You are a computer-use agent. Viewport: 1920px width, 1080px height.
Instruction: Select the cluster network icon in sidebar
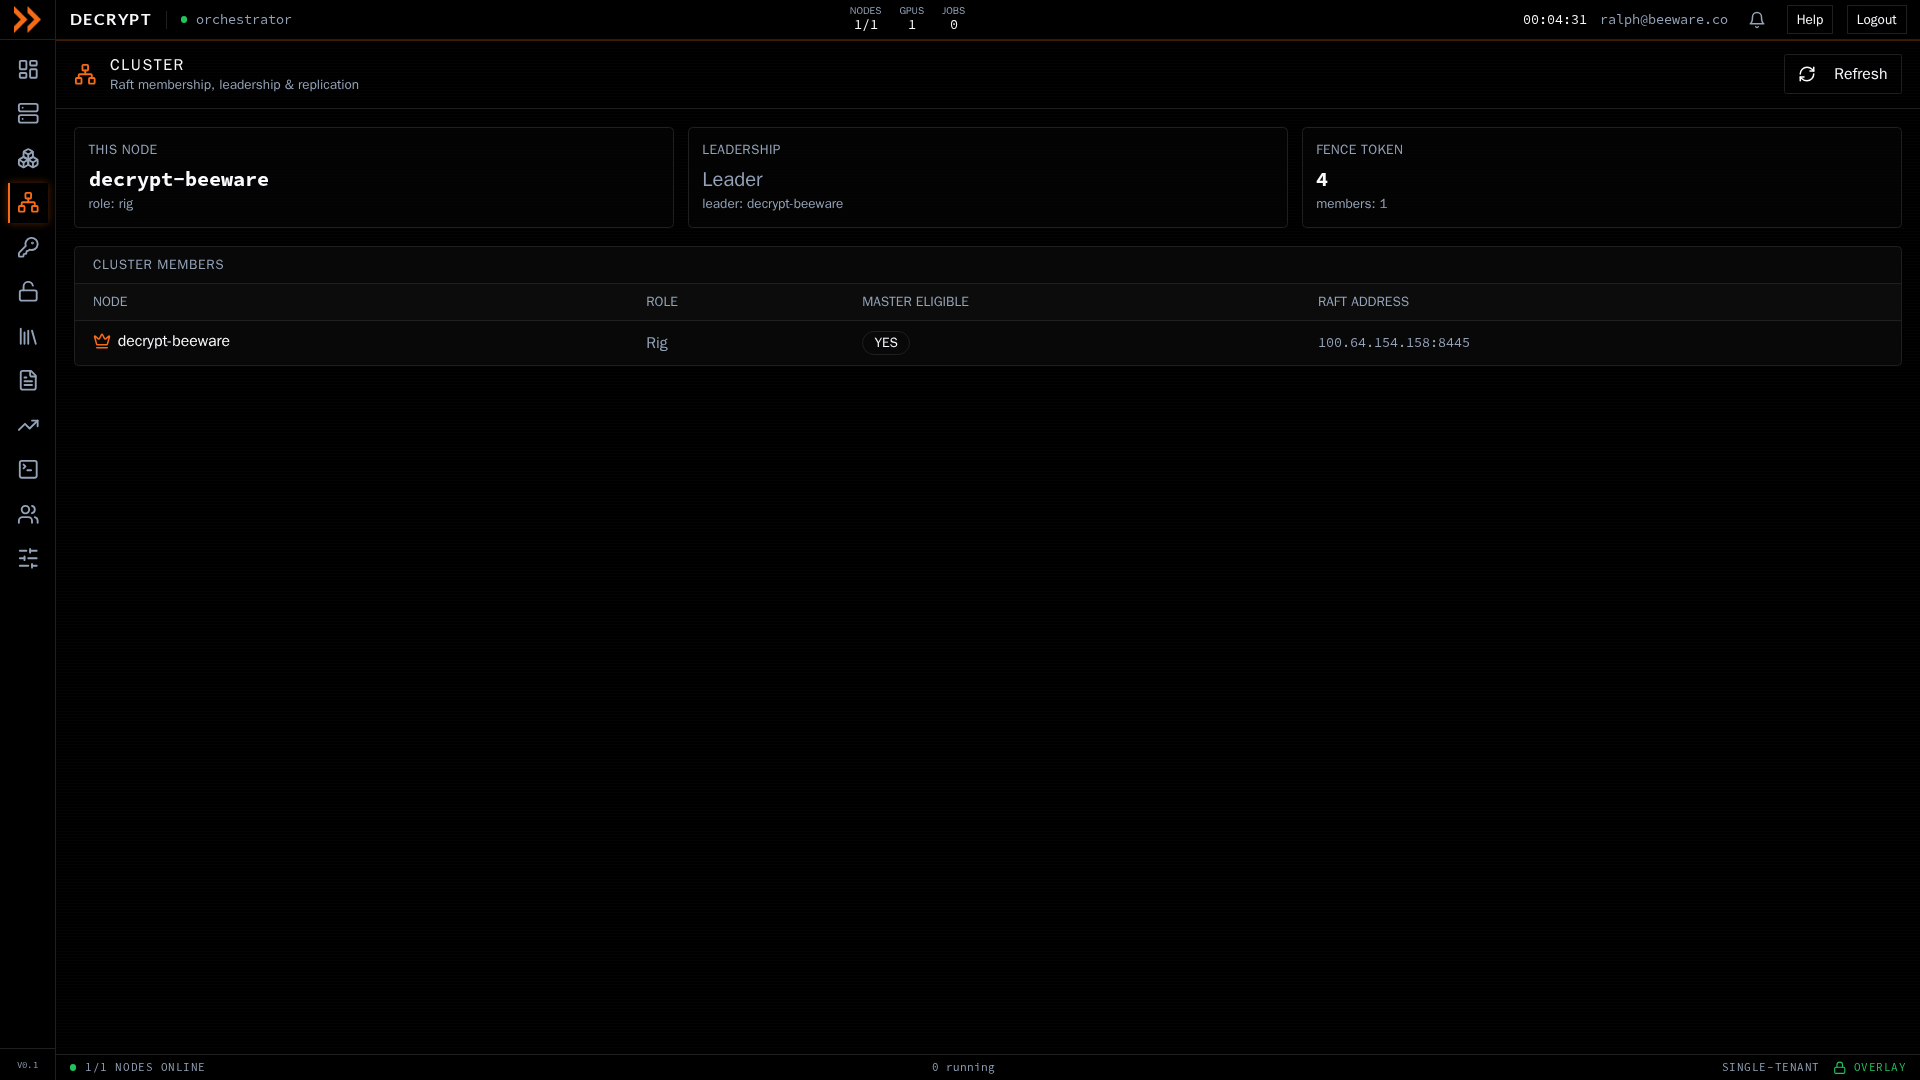pos(28,202)
